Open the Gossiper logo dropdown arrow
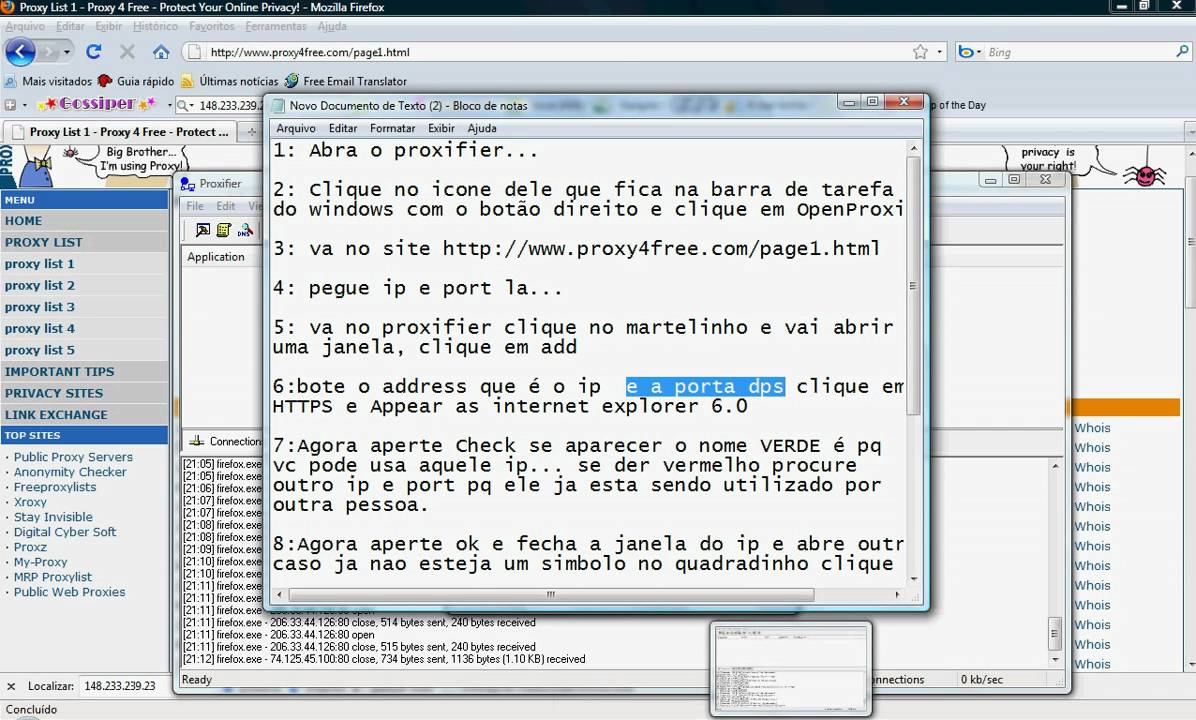This screenshot has width=1196, height=720. pos(169,105)
